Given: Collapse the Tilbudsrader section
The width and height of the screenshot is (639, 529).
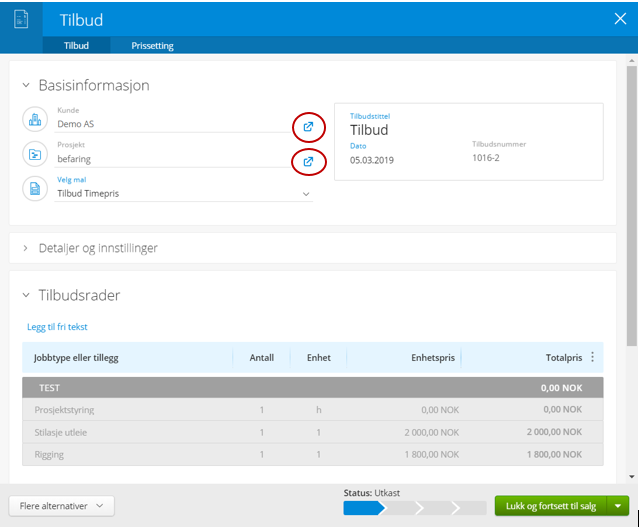Looking at the screenshot, I should [26, 295].
